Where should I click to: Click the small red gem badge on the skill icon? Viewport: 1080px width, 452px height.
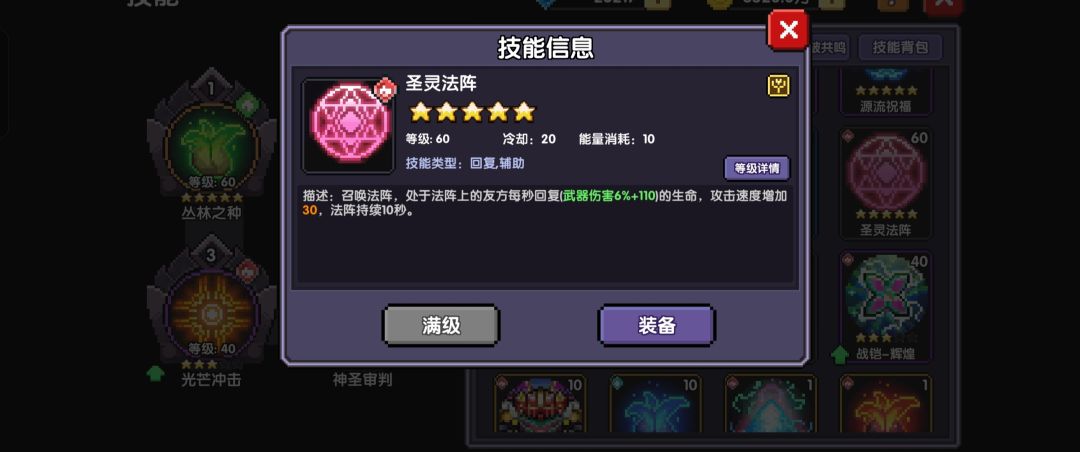point(385,90)
